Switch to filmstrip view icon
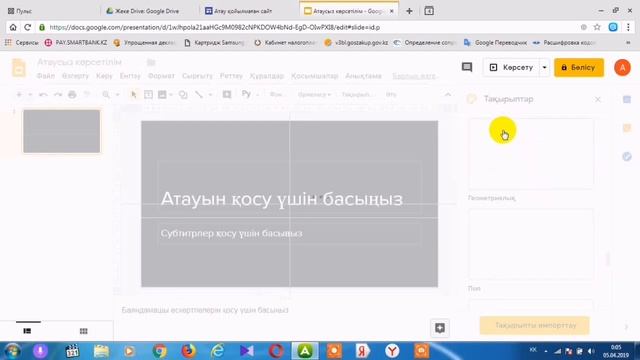This screenshot has width=640, height=360. click(27, 331)
